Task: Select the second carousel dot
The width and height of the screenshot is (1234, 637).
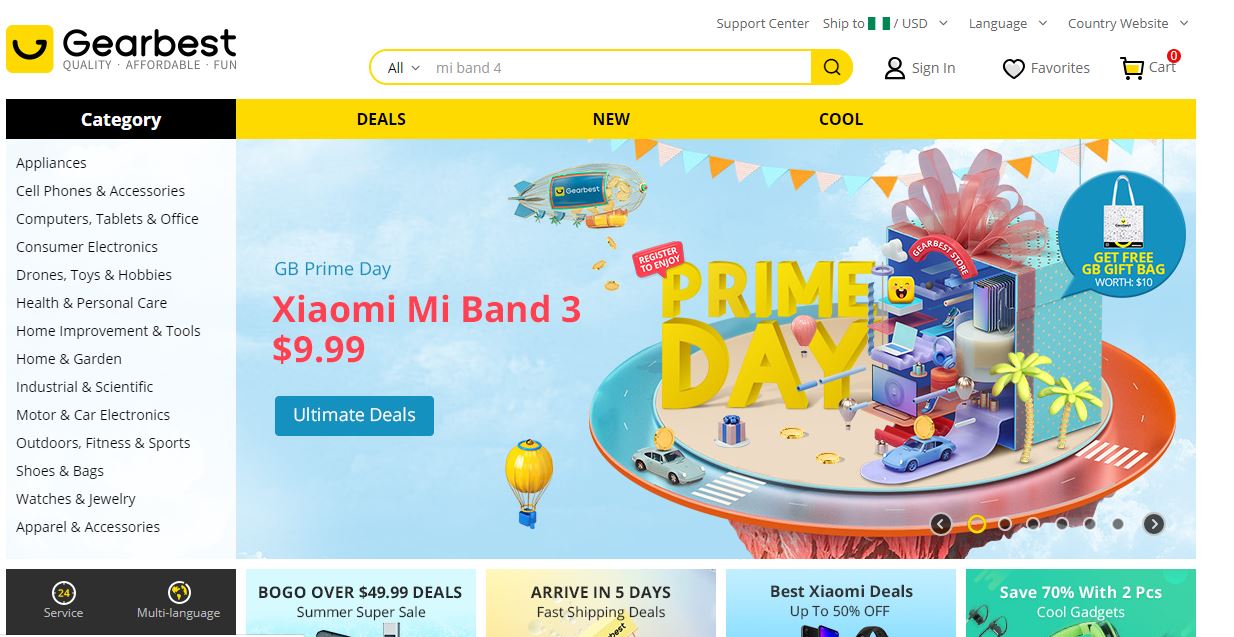Action: 1007,522
